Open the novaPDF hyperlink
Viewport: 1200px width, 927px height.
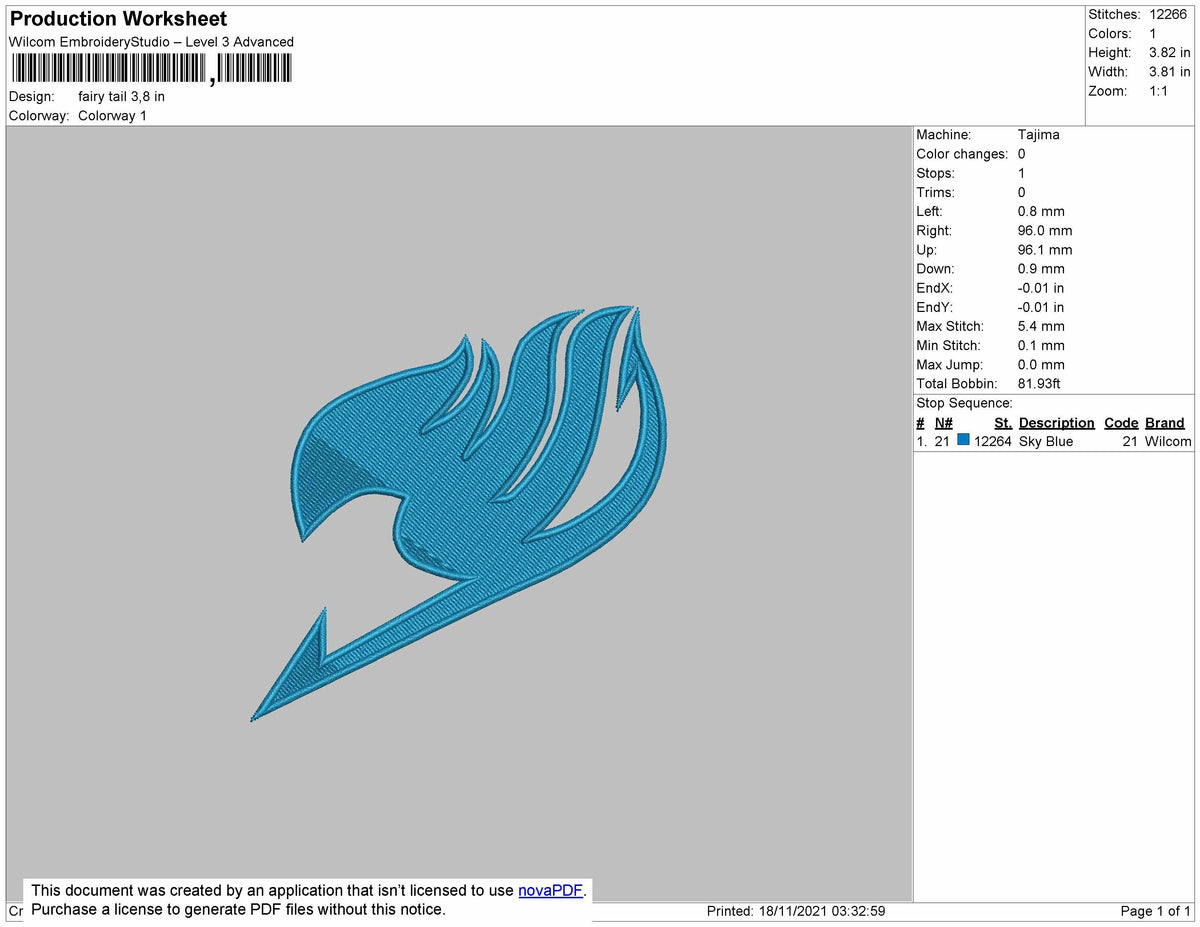coord(550,890)
